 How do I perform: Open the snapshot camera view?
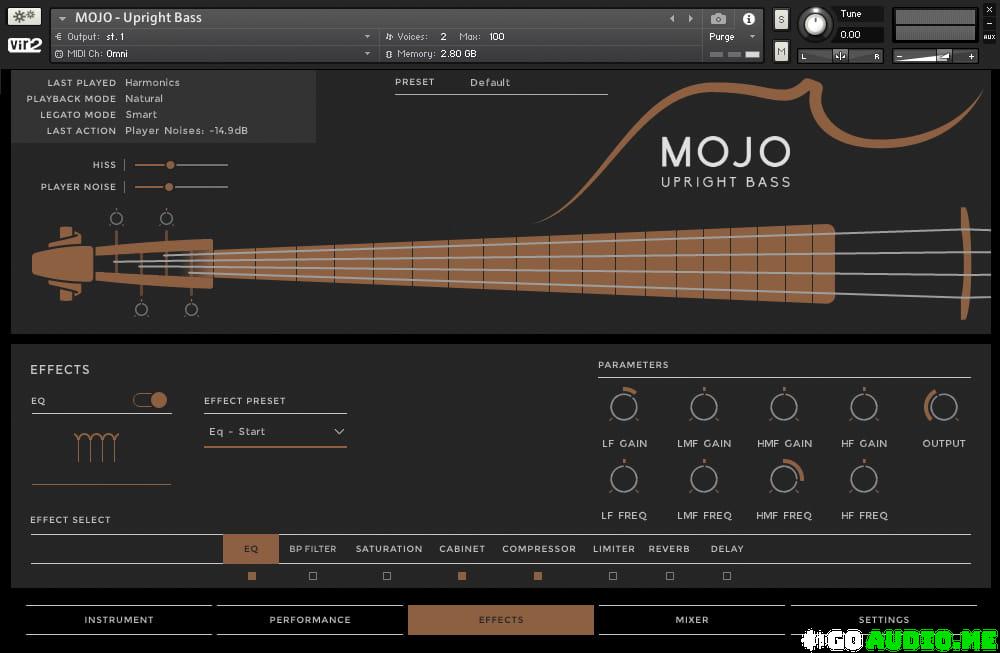(x=718, y=18)
